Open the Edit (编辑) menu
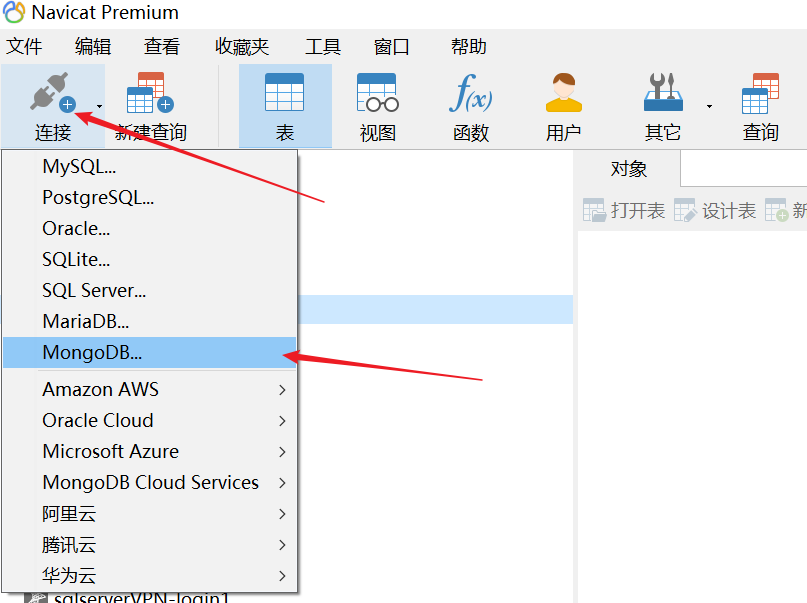 coord(93,46)
